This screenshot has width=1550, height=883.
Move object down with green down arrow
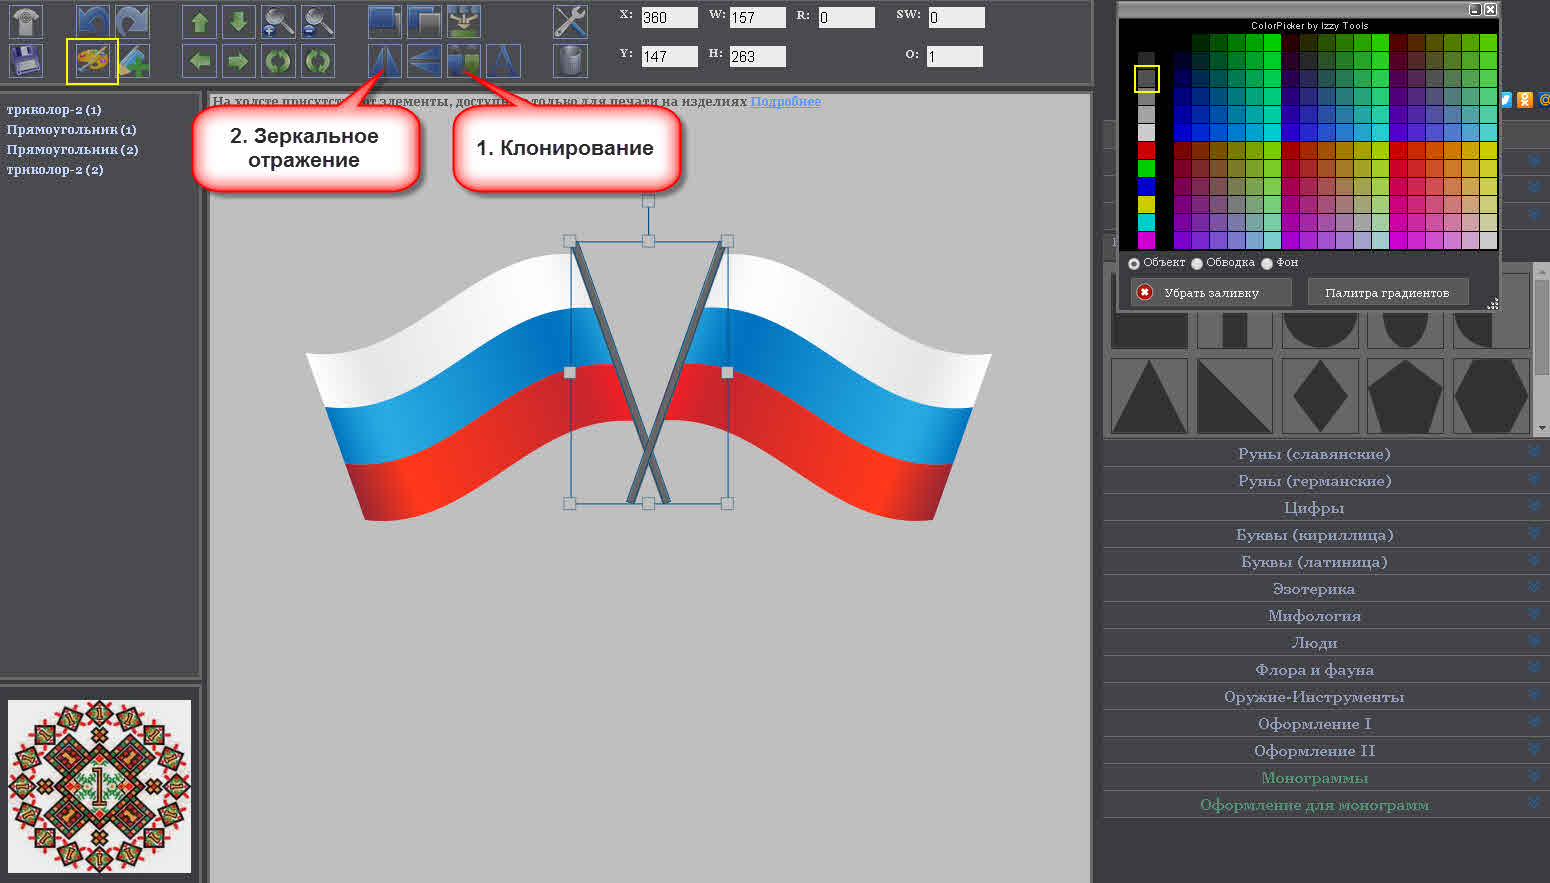pos(238,21)
